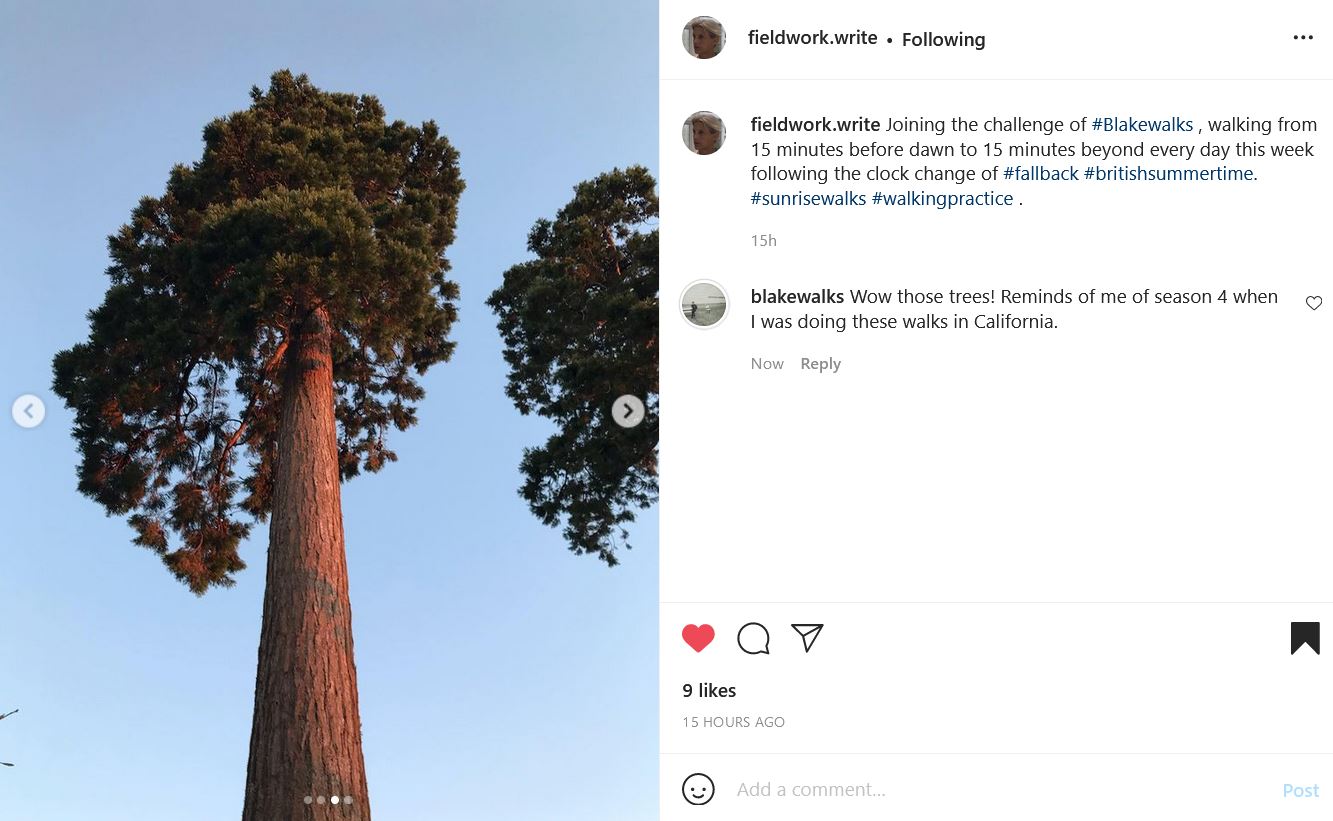Click the next arrow on the photo carousel

pos(627,411)
